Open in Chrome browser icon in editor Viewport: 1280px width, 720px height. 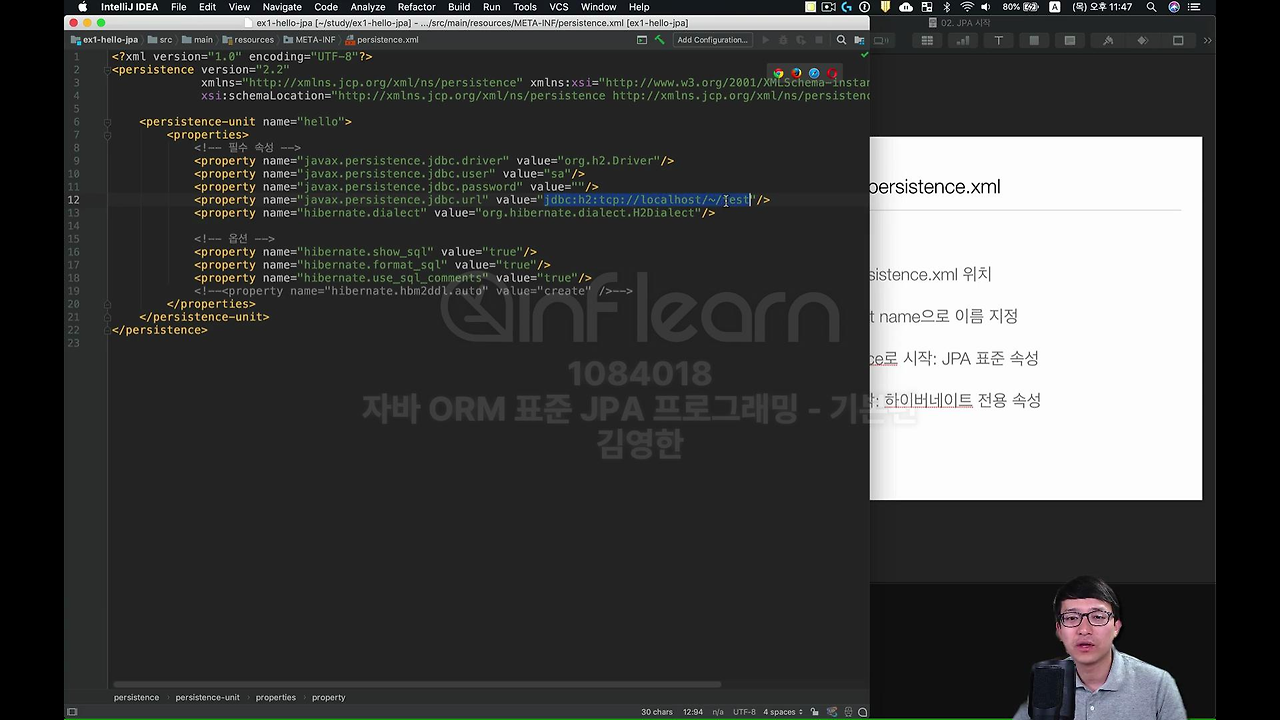[779, 74]
